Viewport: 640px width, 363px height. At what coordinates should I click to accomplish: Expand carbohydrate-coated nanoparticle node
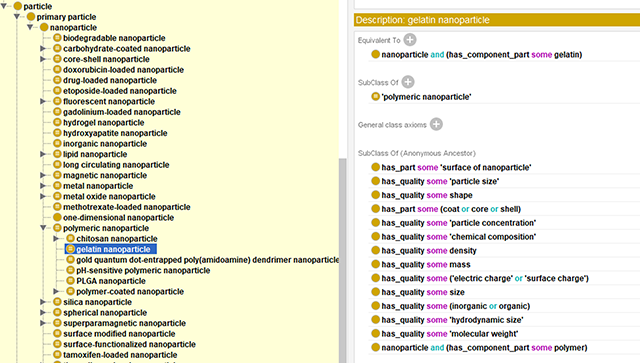pos(43,49)
